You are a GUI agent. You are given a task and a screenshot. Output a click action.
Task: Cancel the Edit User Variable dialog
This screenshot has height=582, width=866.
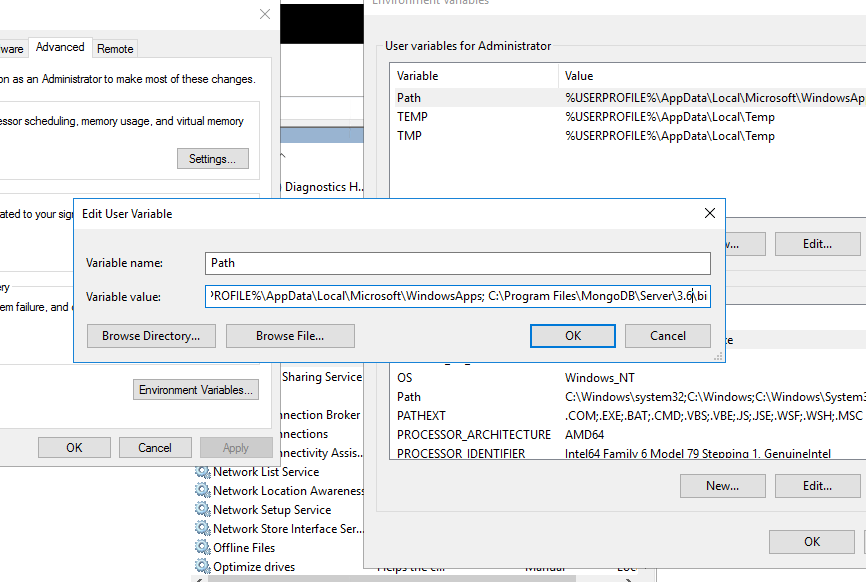(x=668, y=336)
